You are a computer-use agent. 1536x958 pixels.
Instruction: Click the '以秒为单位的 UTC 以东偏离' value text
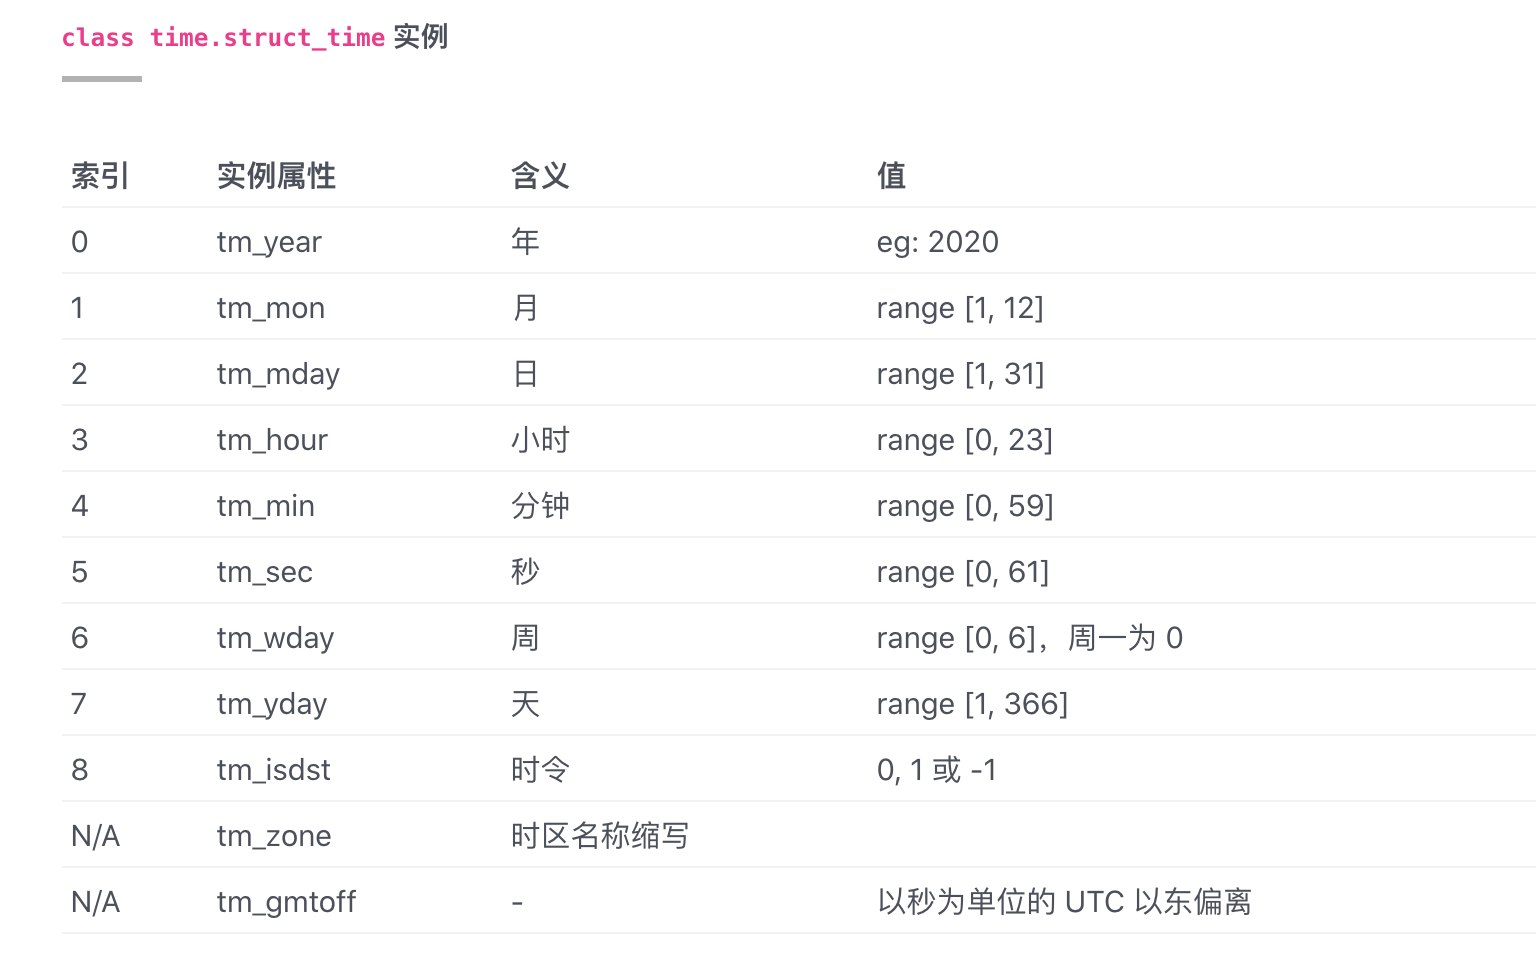tap(1064, 902)
